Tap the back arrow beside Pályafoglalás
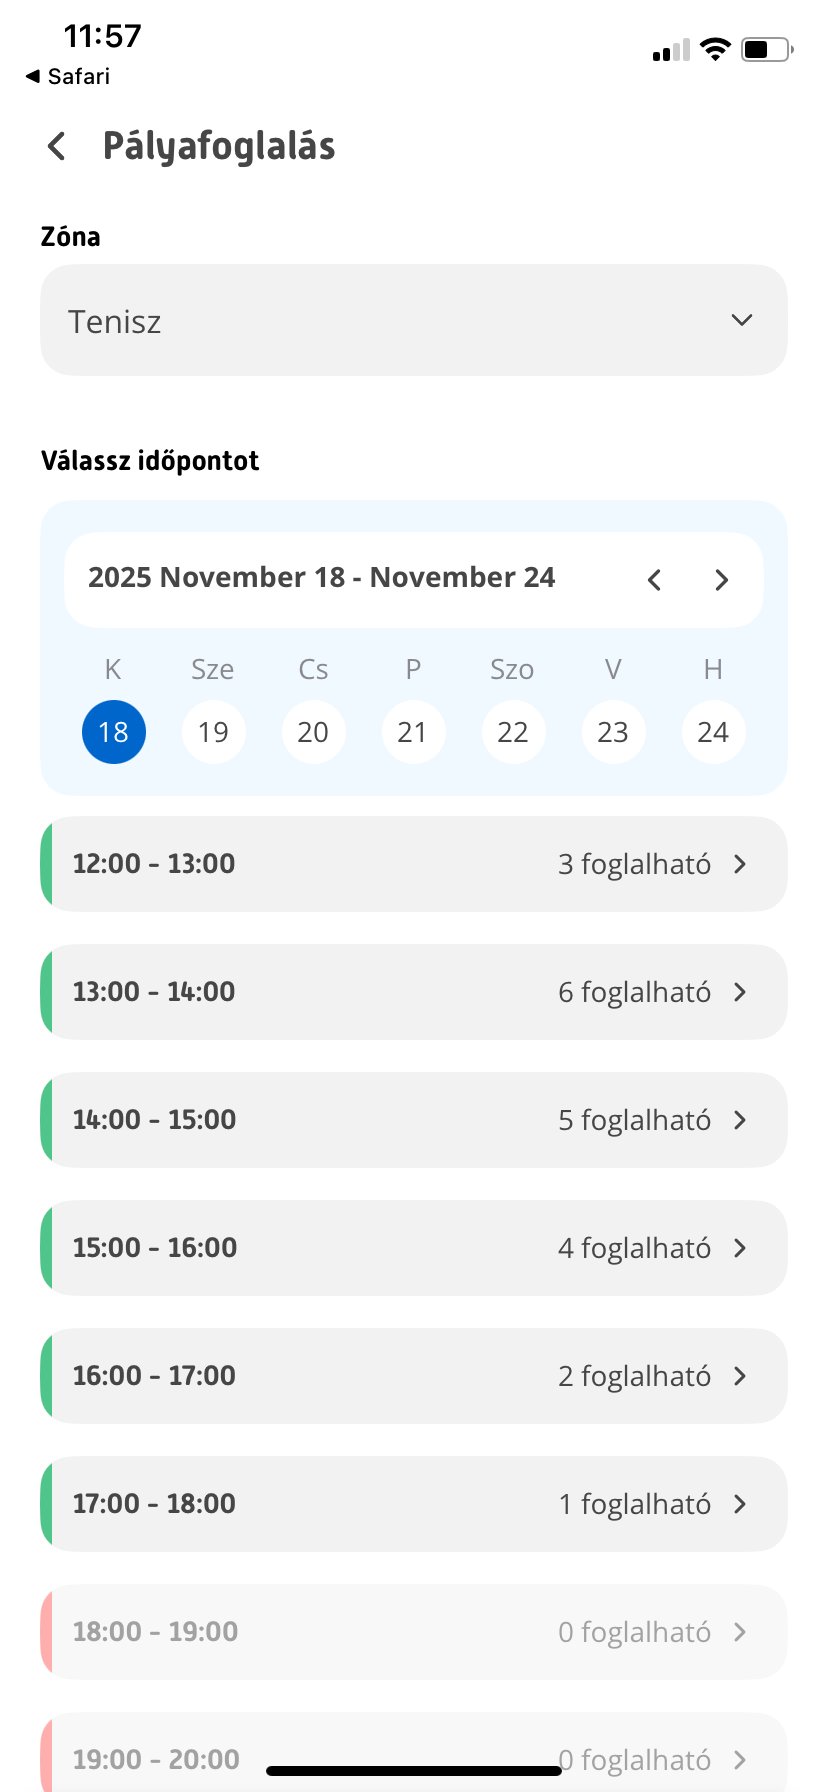 pos(57,146)
